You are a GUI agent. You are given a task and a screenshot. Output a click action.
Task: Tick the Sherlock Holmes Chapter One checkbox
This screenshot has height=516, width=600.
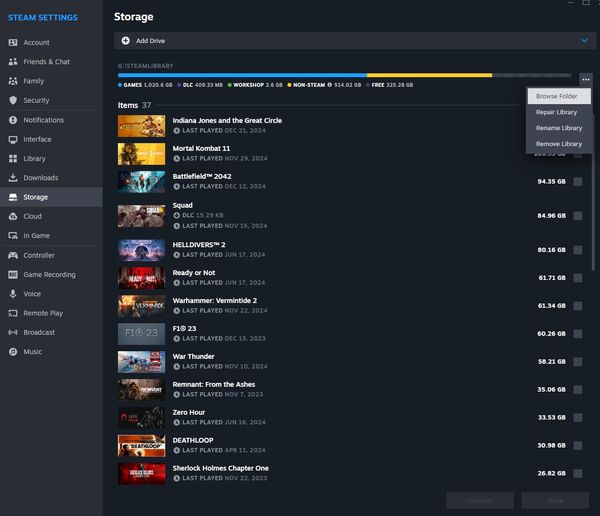coord(578,474)
